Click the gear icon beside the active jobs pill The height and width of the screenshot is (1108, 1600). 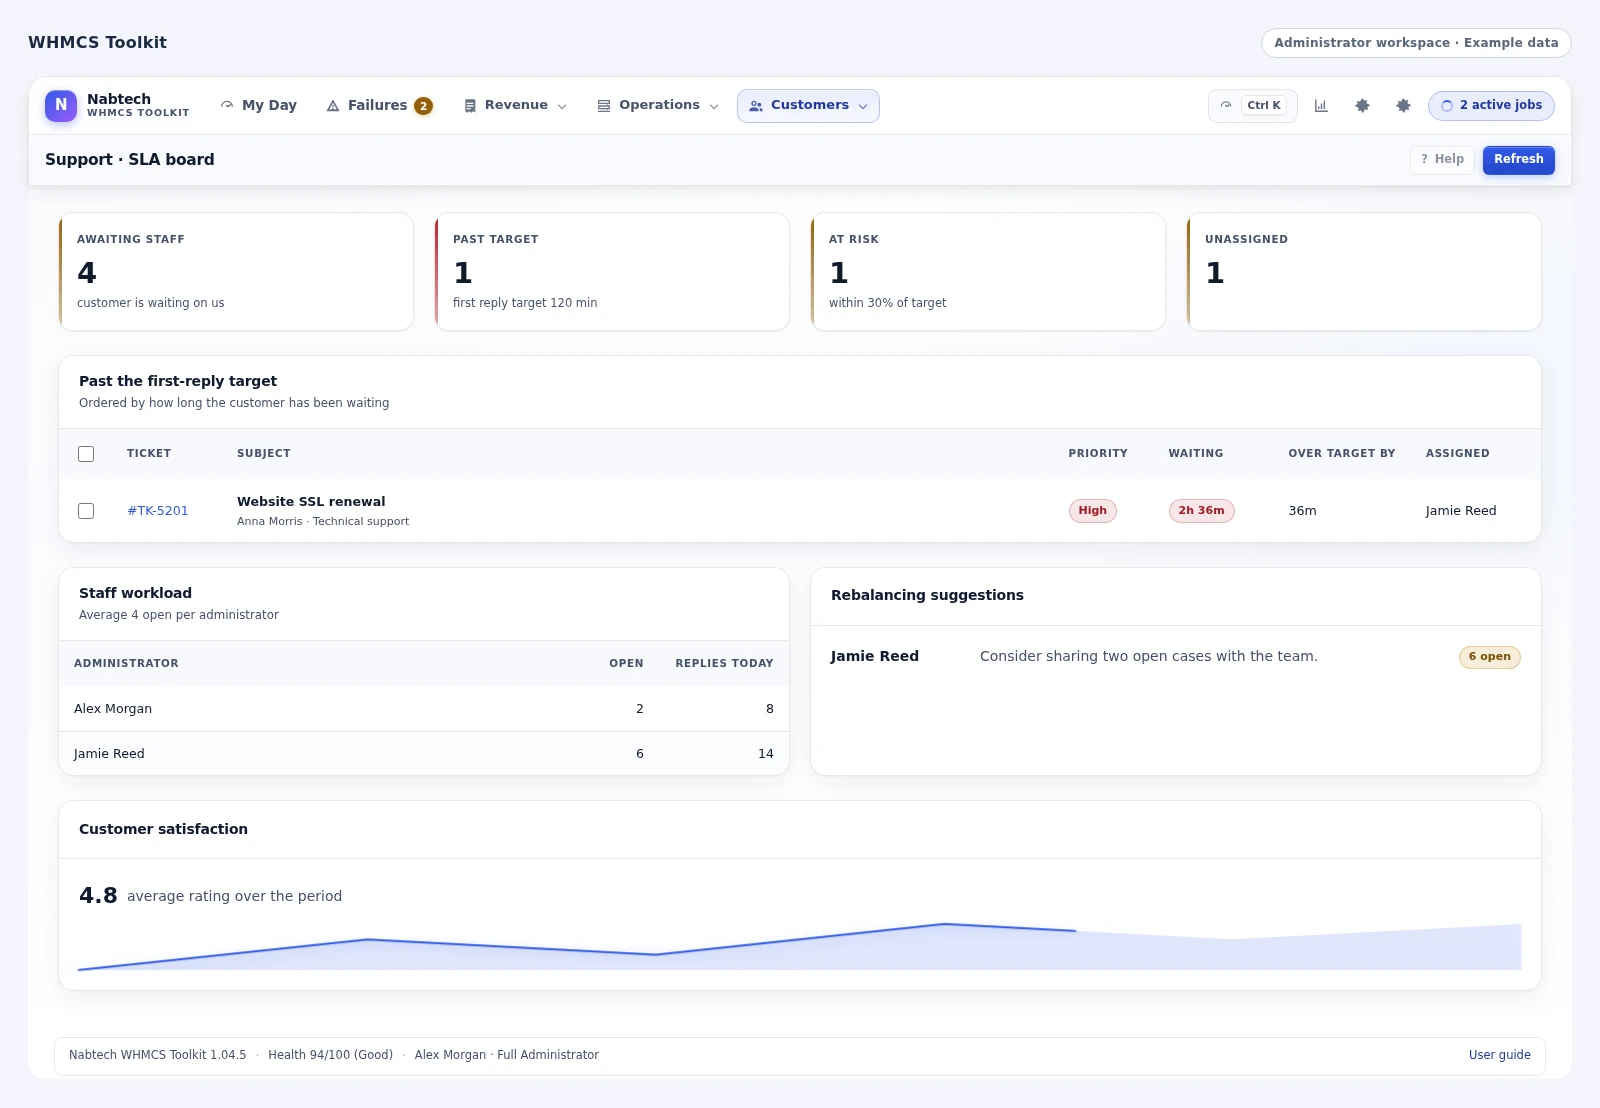(x=1403, y=105)
